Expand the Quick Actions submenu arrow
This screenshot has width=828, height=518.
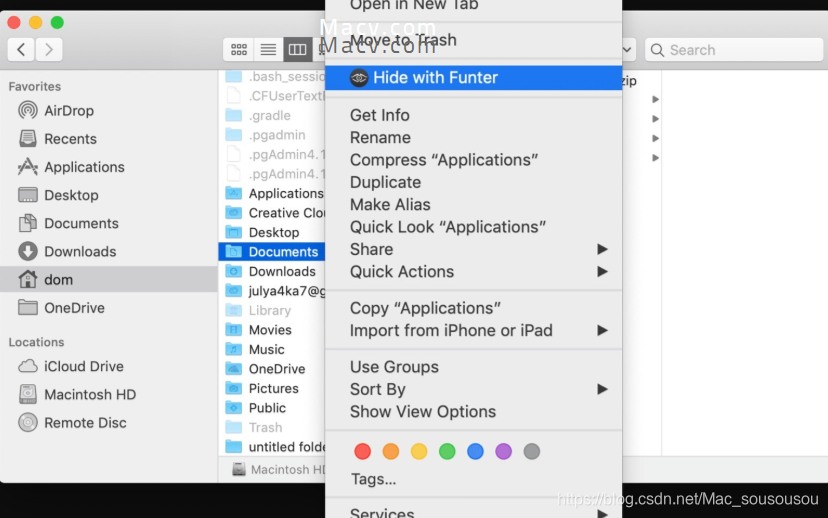[602, 271]
